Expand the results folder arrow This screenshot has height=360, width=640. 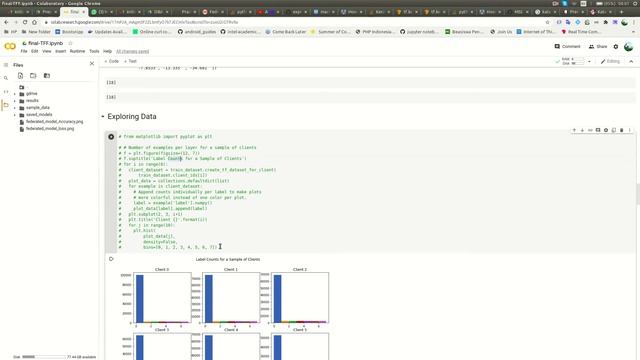tap(15, 101)
